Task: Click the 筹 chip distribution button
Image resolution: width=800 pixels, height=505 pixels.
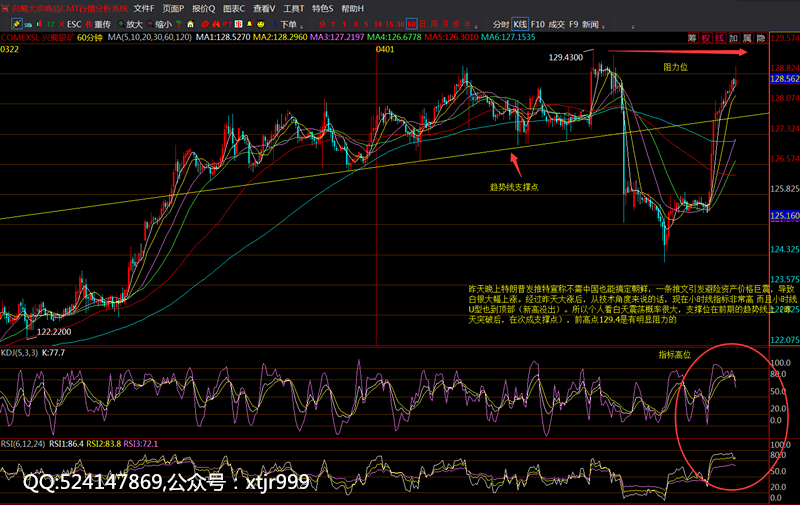Action: [692, 38]
